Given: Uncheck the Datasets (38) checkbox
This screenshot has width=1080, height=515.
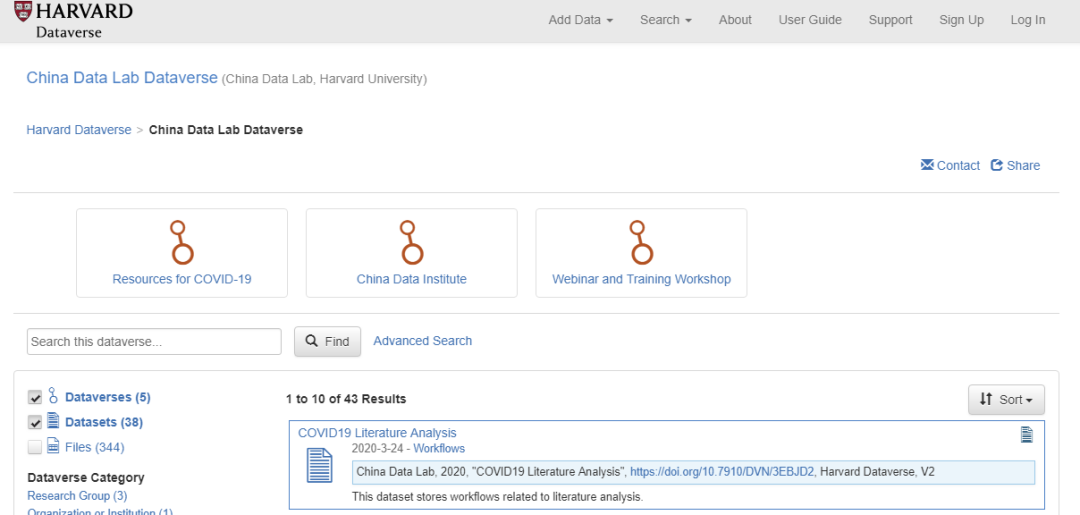Looking at the screenshot, I should coord(35,422).
